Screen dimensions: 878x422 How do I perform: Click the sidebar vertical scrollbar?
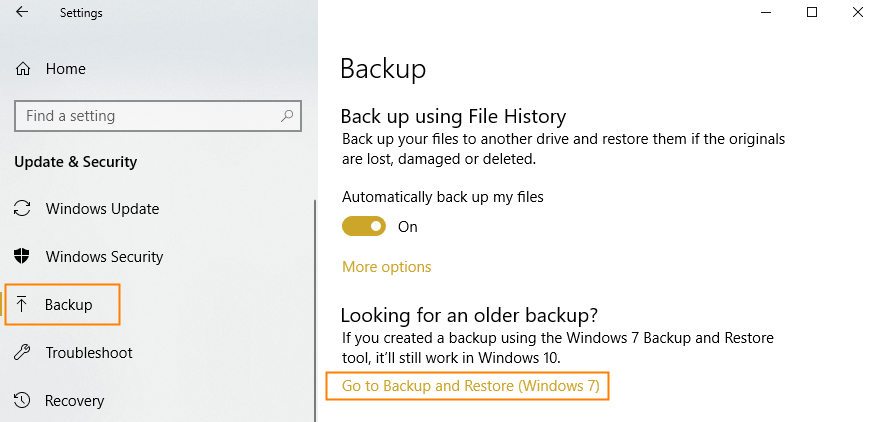[315, 311]
